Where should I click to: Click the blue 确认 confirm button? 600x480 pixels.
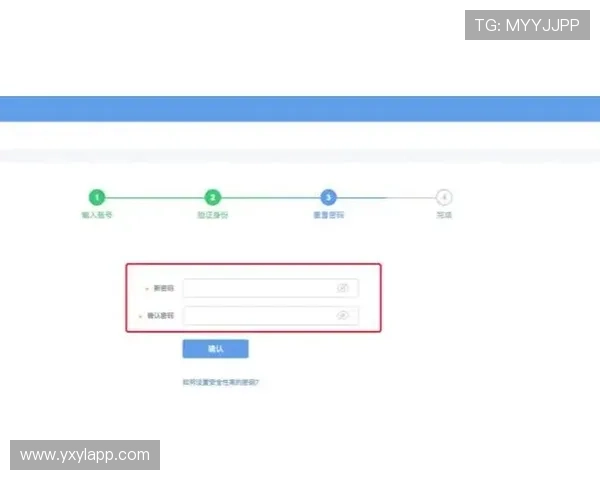click(215, 349)
